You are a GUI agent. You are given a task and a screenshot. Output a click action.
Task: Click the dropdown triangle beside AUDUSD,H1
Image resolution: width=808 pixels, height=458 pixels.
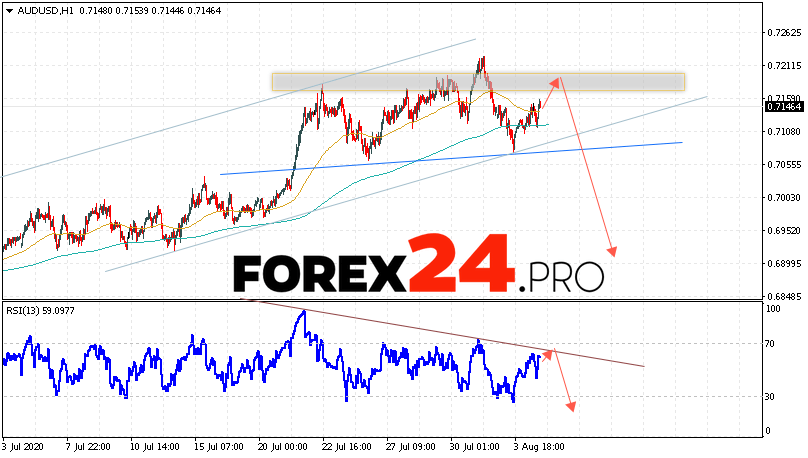[8, 8]
